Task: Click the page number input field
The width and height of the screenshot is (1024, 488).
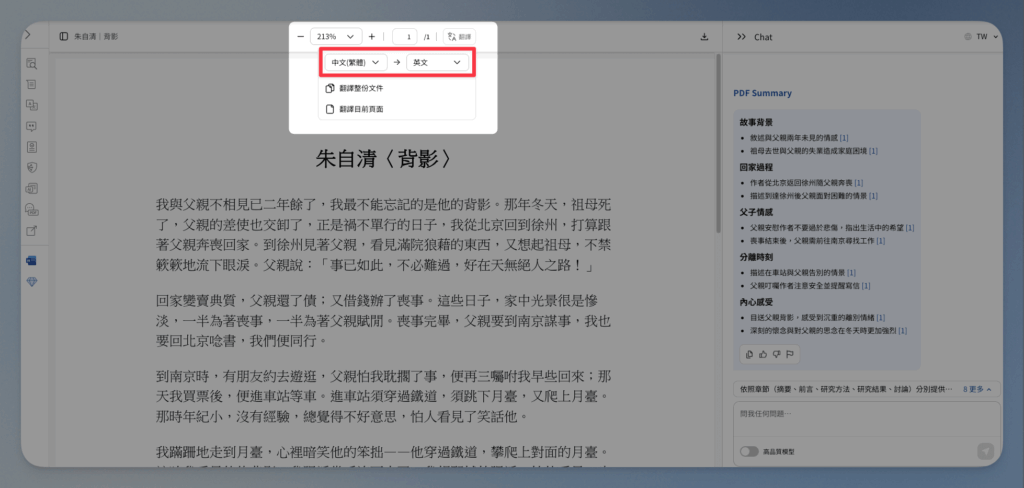Action: coord(405,37)
